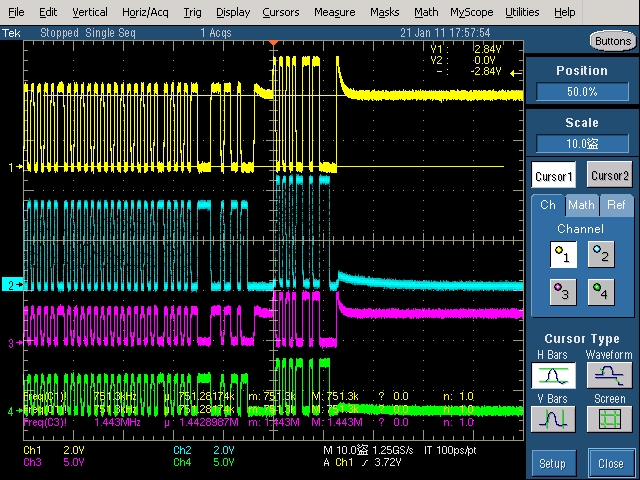
Task: Click the yellow trigger level arrow
Action: click(x=516, y=73)
